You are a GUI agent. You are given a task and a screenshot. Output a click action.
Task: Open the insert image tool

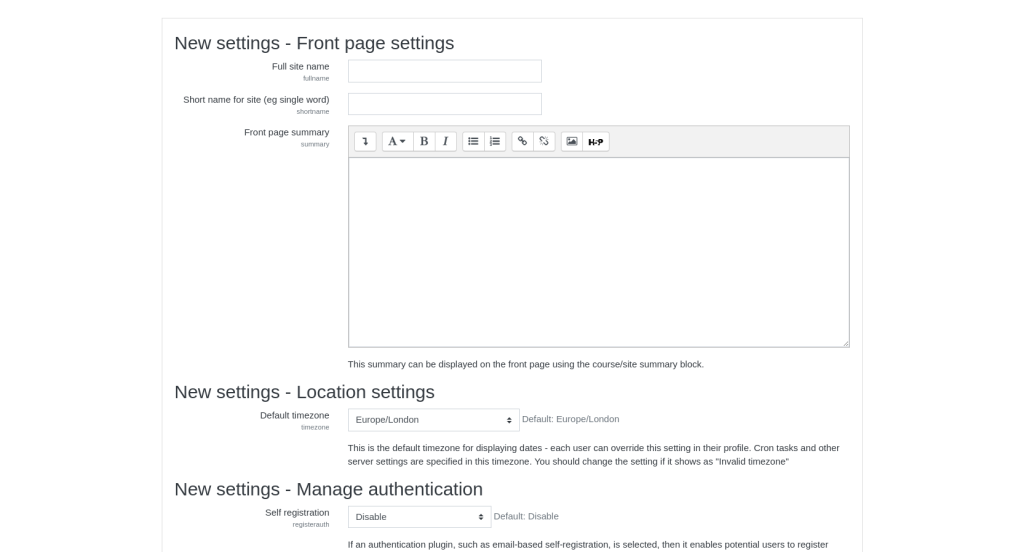click(x=572, y=142)
